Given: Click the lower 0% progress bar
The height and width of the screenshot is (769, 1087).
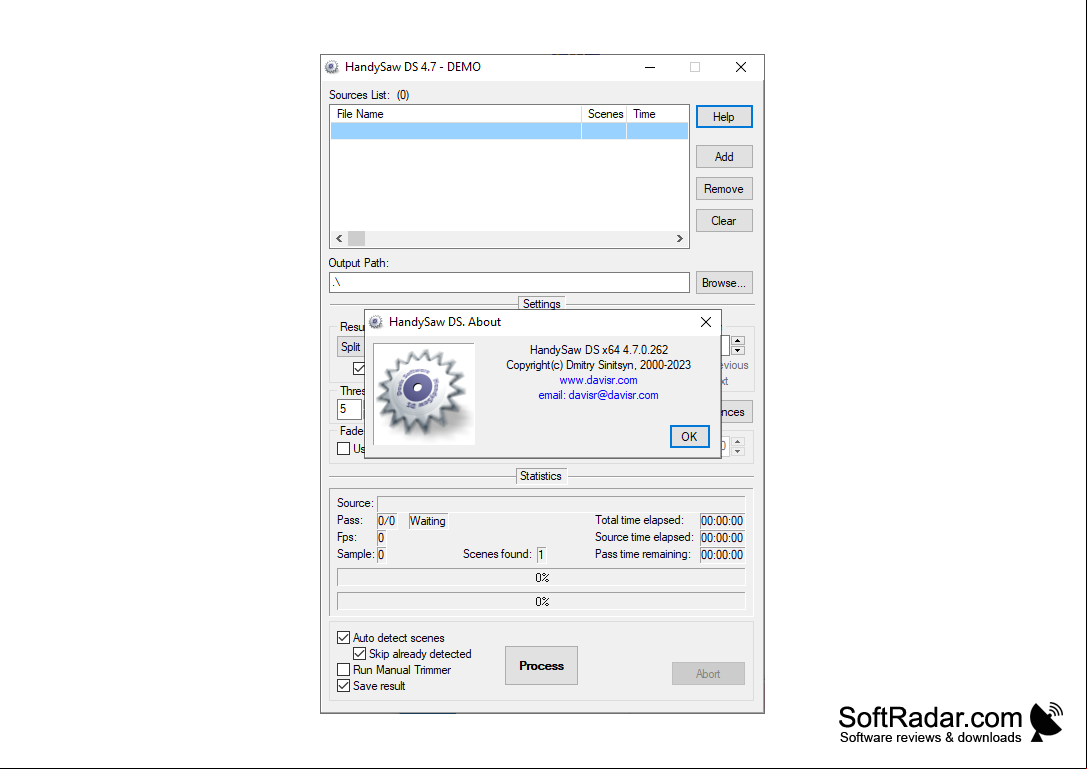Looking at the screenshot, I should click(541, 601).
